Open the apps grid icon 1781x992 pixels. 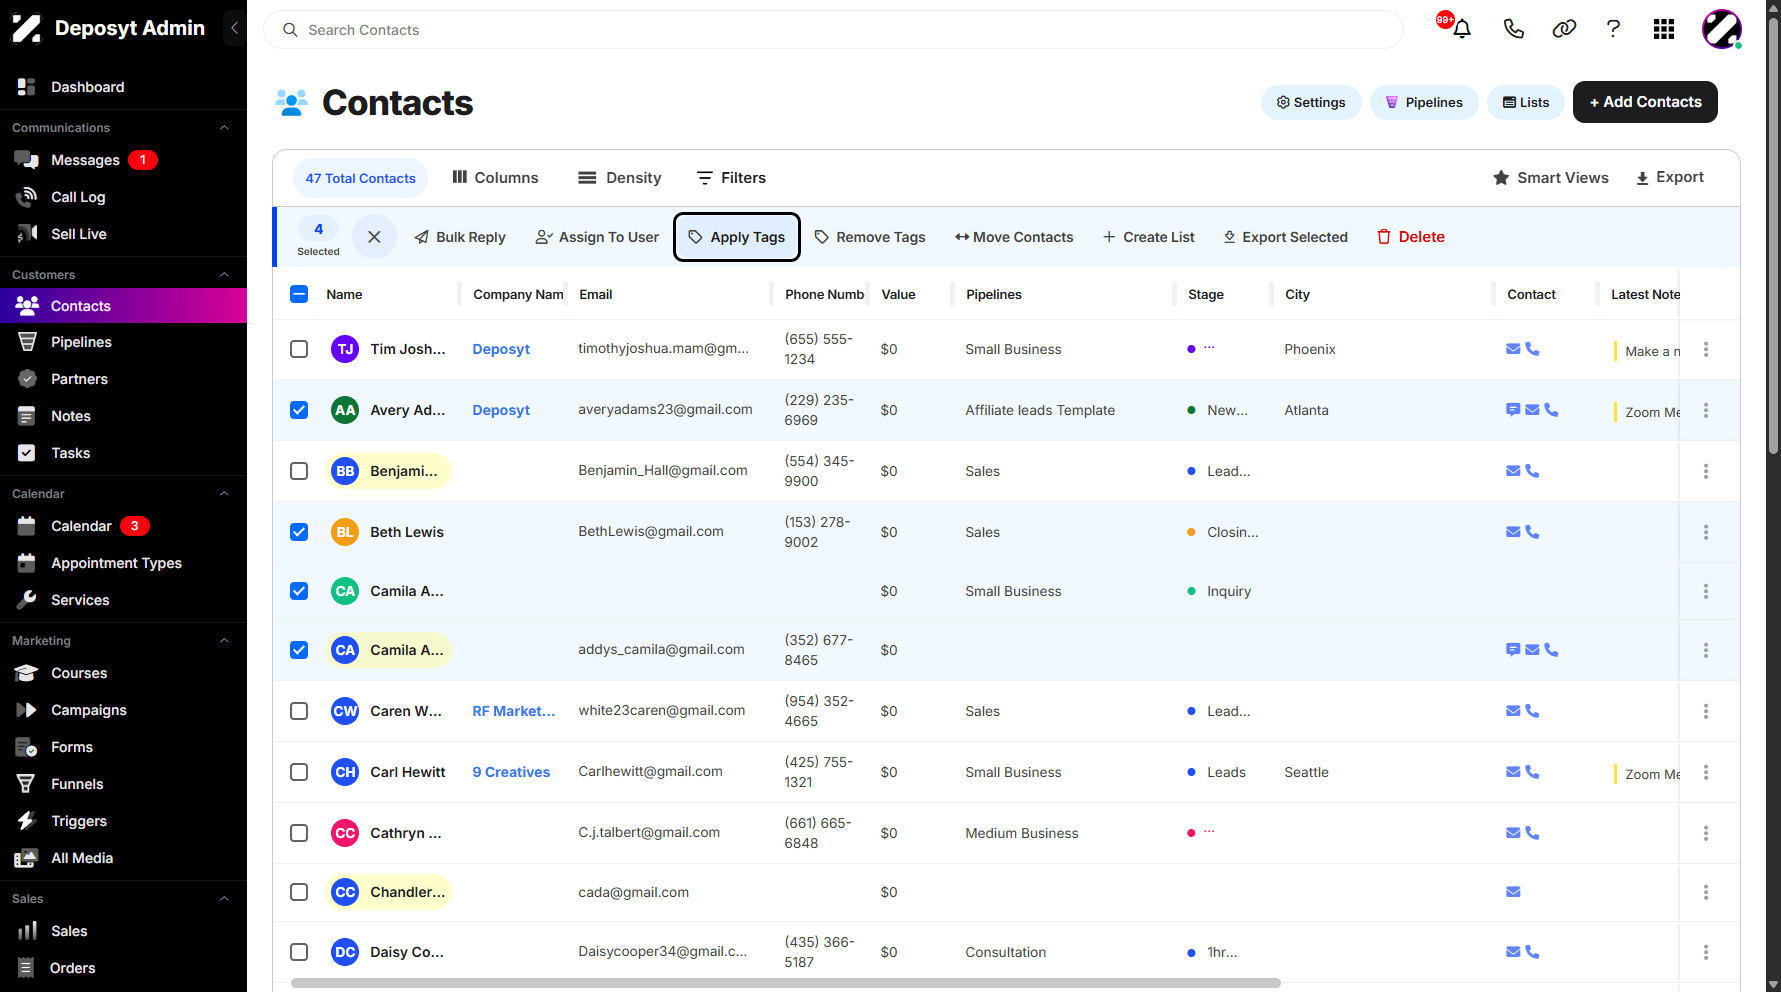click(1664, 29)
